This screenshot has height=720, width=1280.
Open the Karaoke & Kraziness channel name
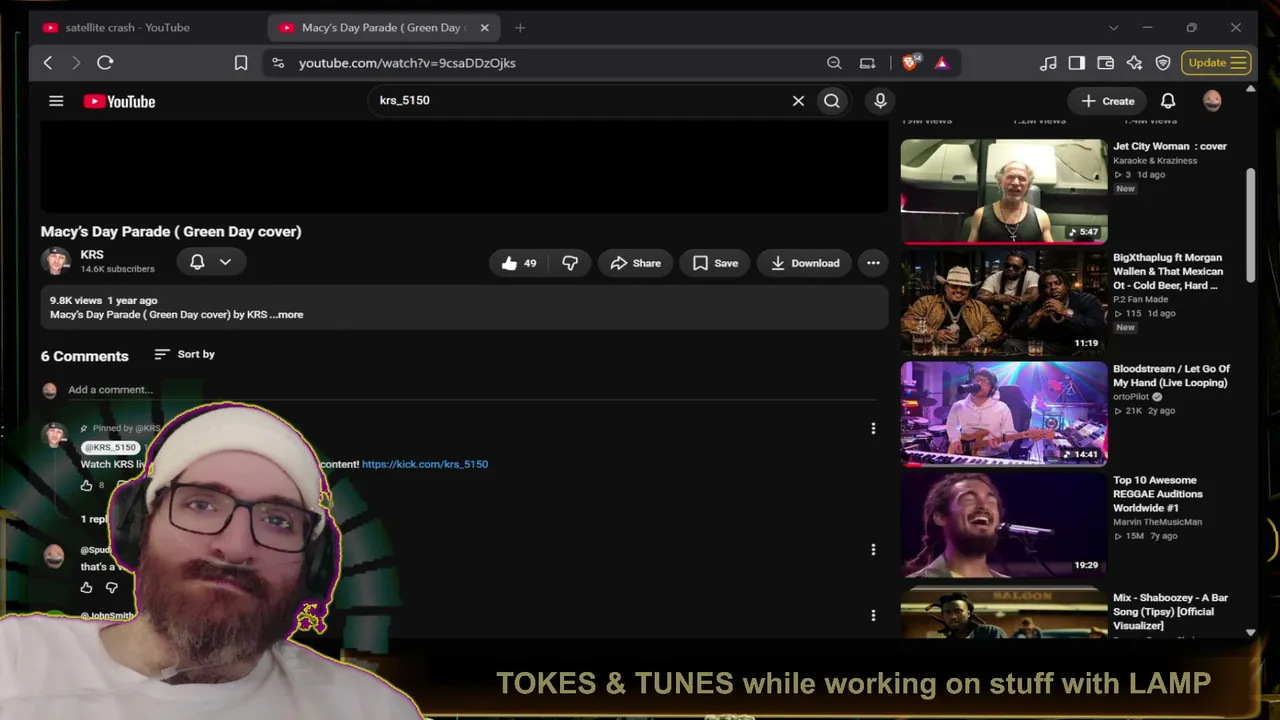point(1156,160)
